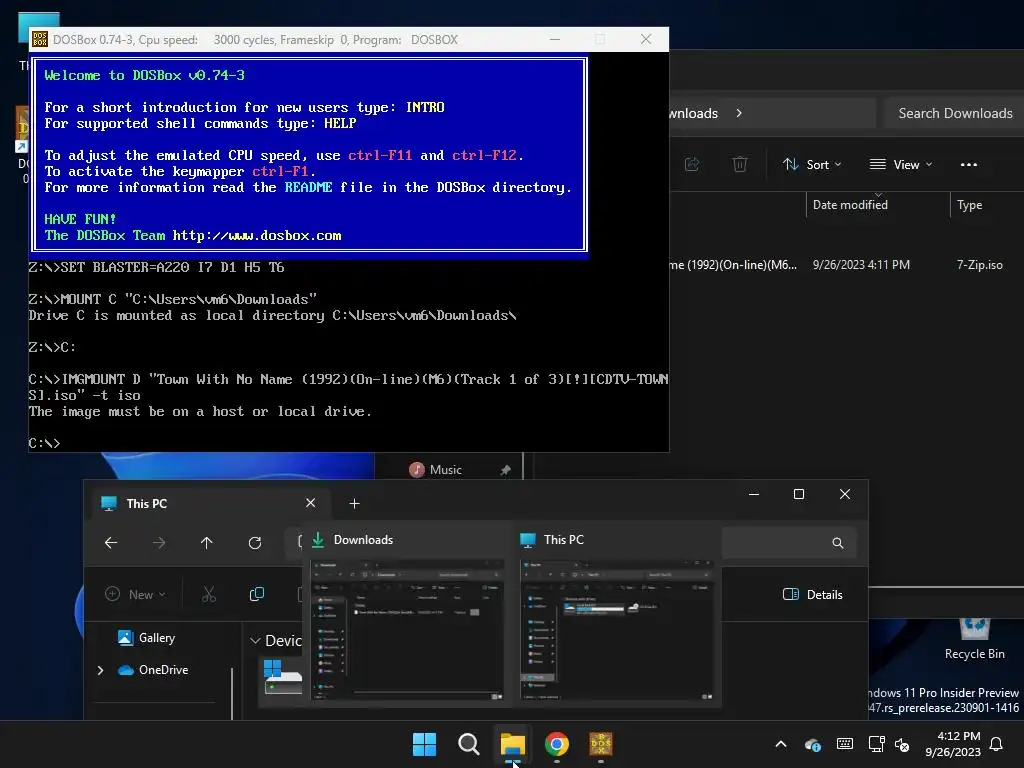
Task: Open Google Chrome from the taskbar
Action: [556, 744]
